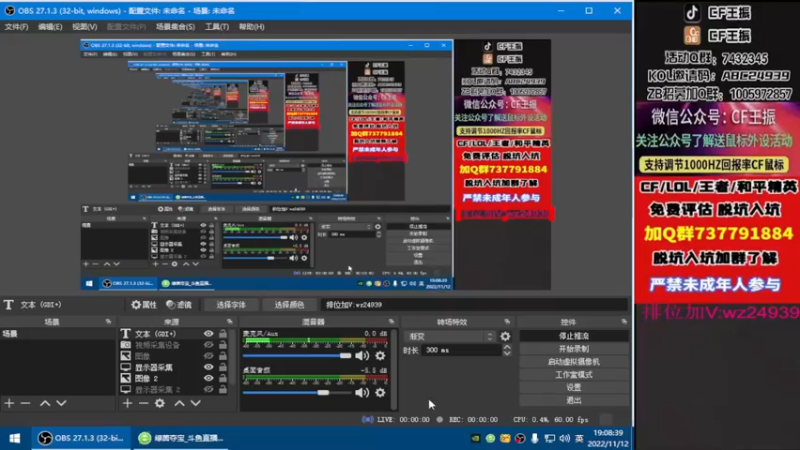
Task: Undock the 来源 panel via header icon
Action: click(x=230, y=322)
